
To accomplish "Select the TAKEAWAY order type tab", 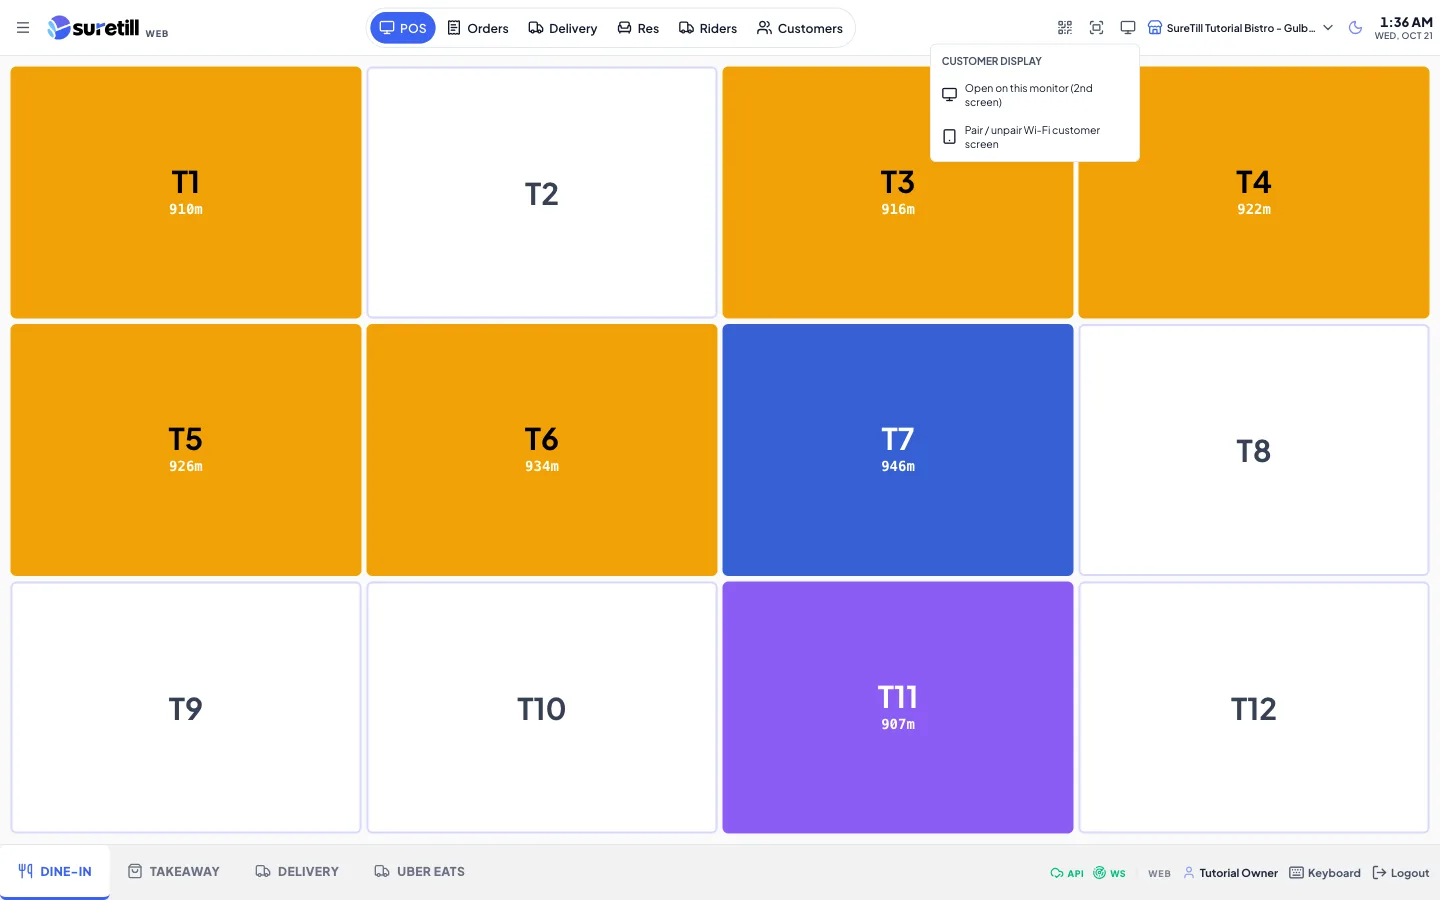I will point(174,871).
